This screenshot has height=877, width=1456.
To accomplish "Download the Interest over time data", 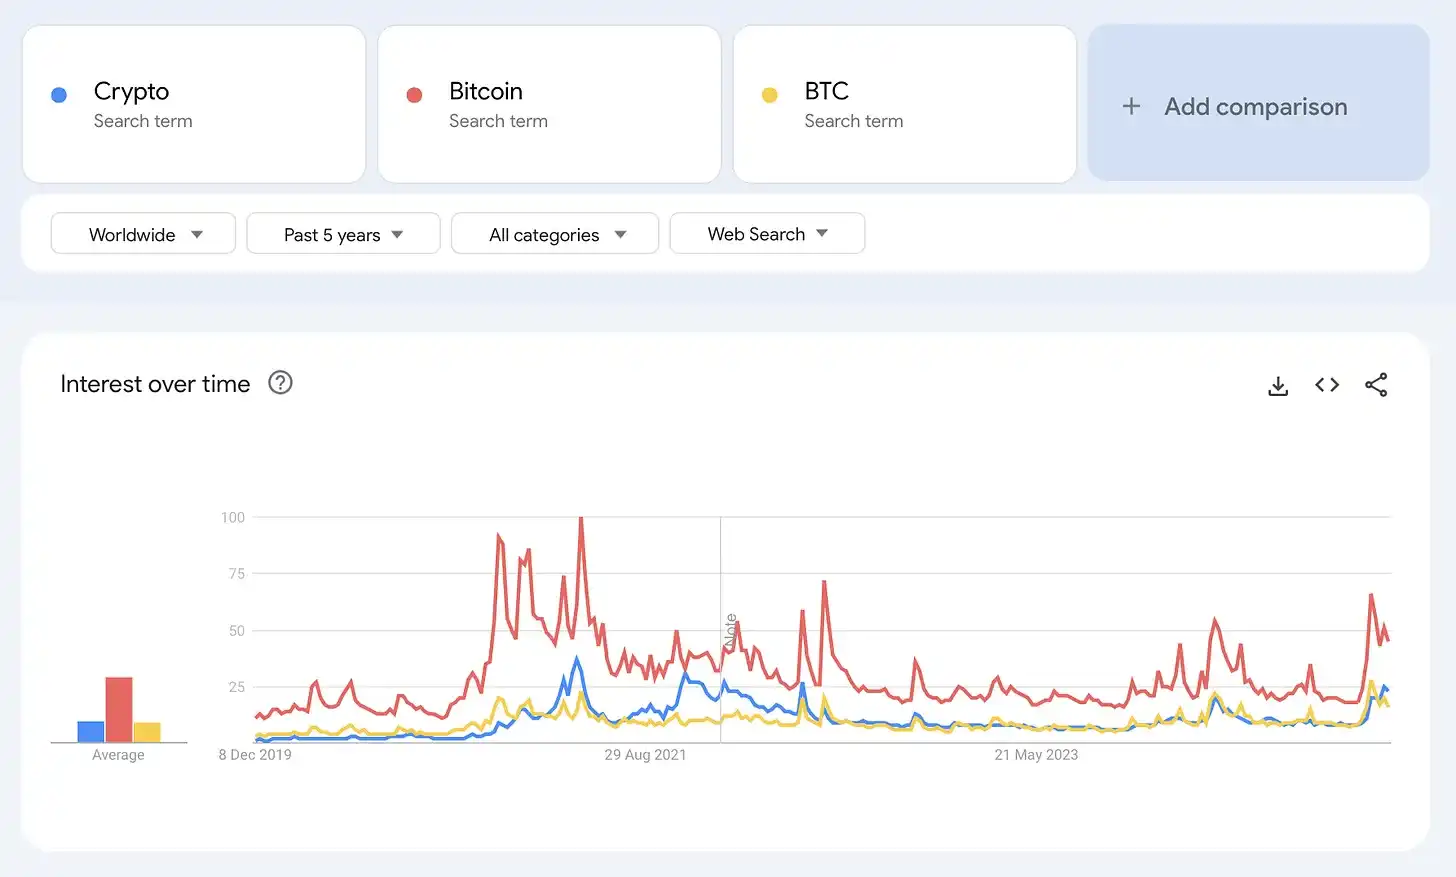I will [1278, 386].
